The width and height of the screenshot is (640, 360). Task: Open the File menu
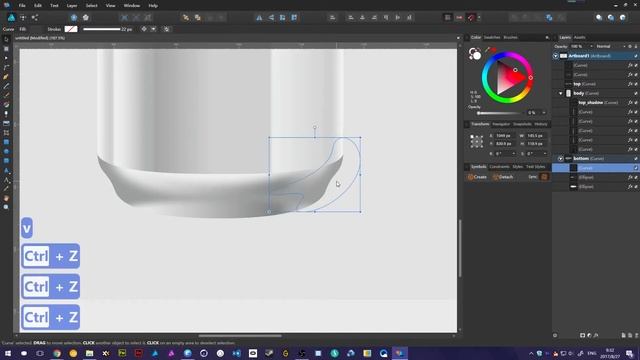(22, 6)
